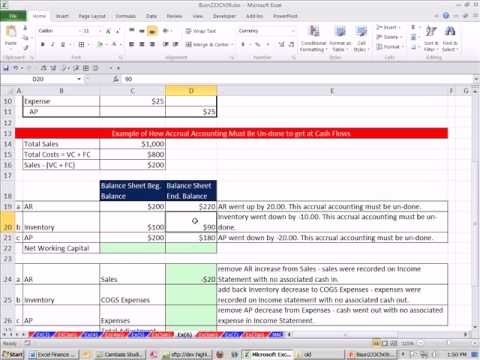Screen dimensions: 480x360
Task: Toggle Middle Align
Action: tap(142, 31)
